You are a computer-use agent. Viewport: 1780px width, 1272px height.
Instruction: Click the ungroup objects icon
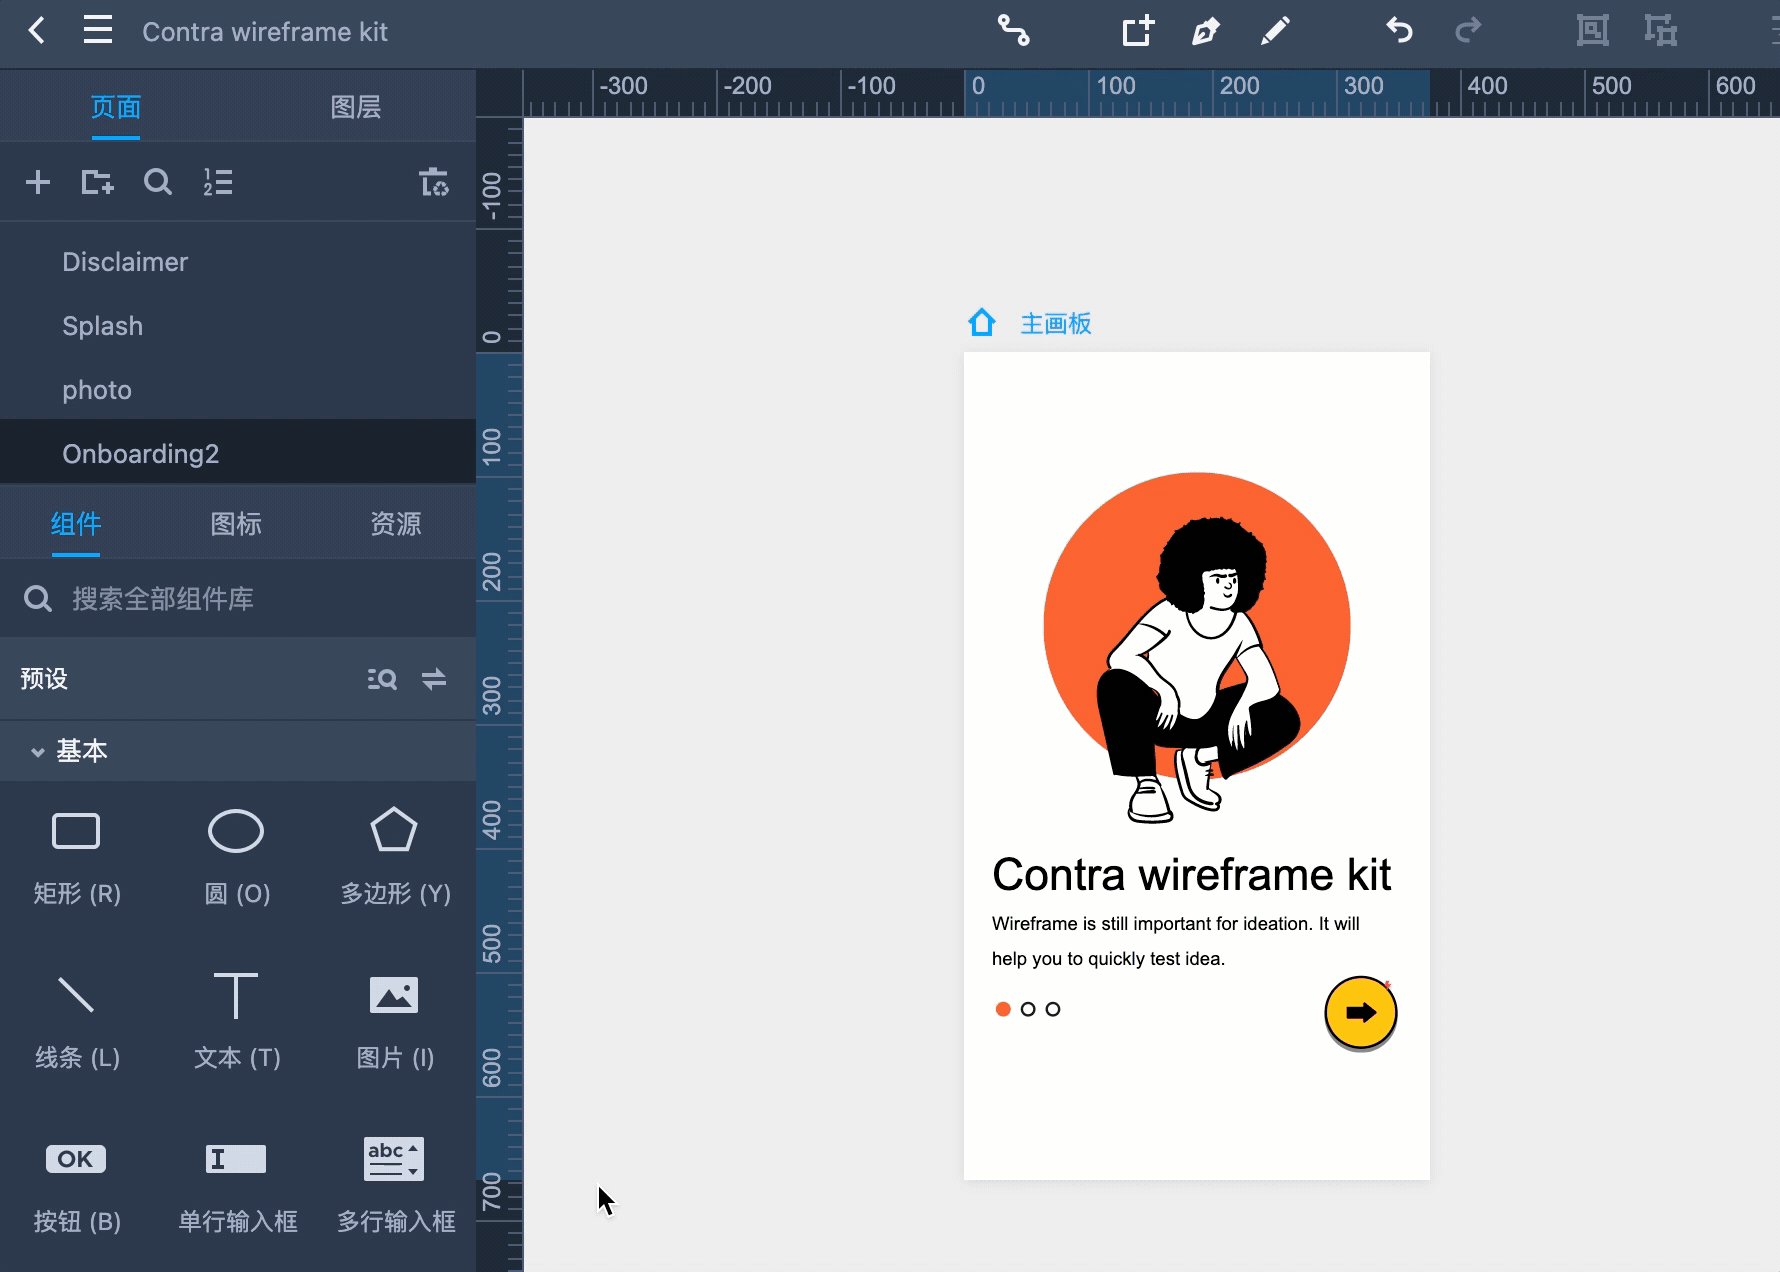[x=1661, y=31]
